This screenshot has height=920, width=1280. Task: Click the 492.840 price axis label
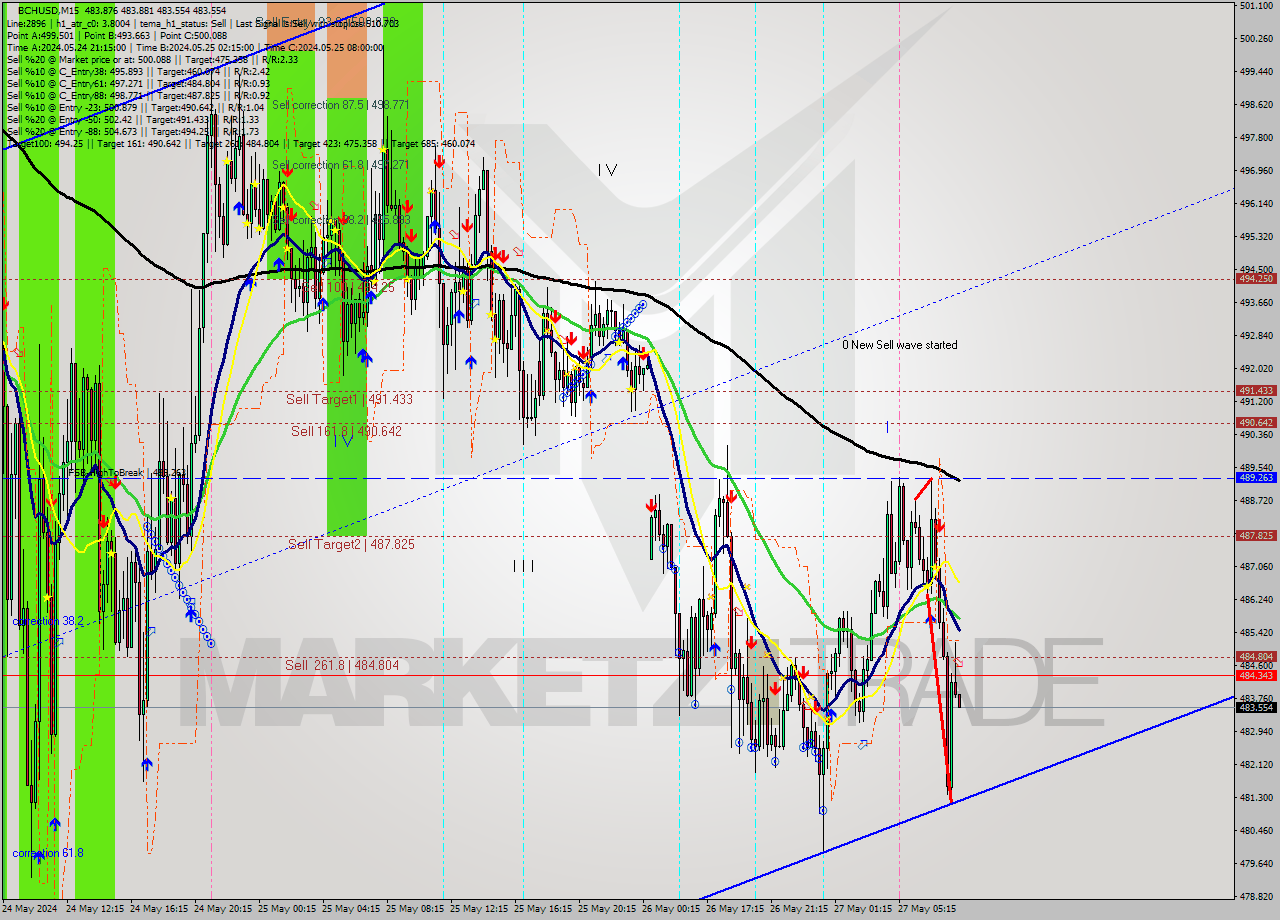[x=1255, y=335]
